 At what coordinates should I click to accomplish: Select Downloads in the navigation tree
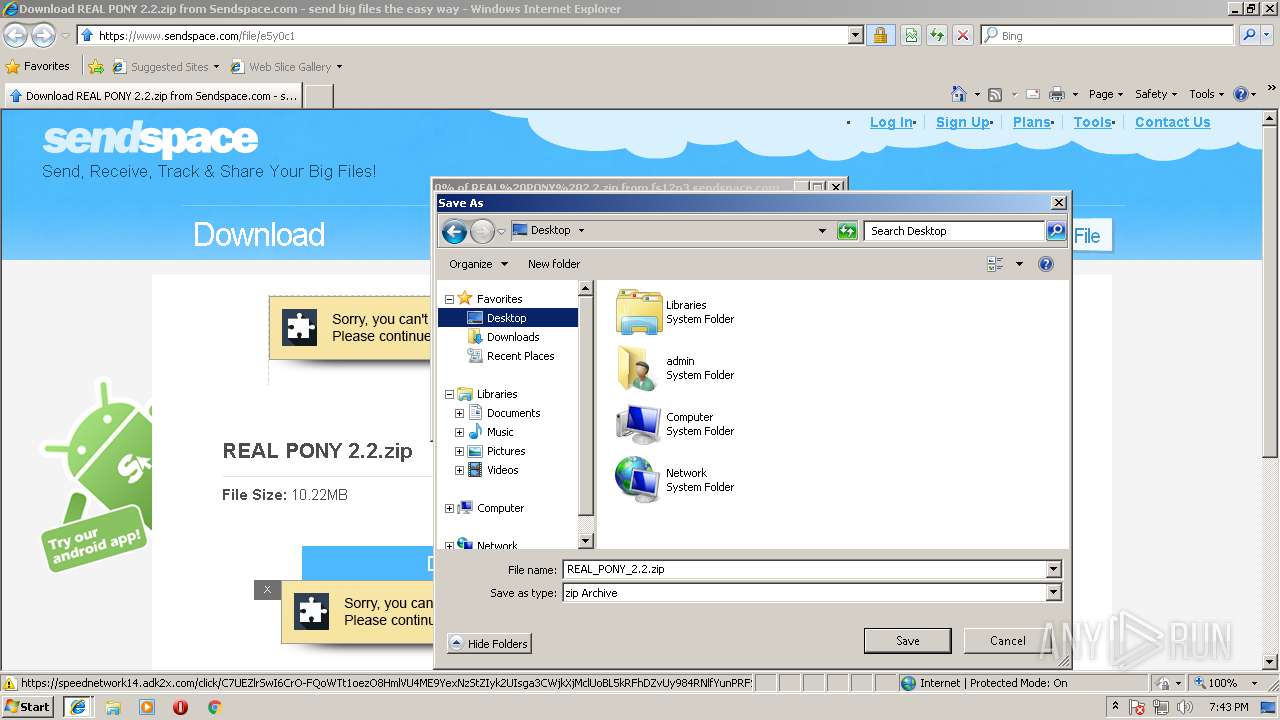(x=513, y=337)
